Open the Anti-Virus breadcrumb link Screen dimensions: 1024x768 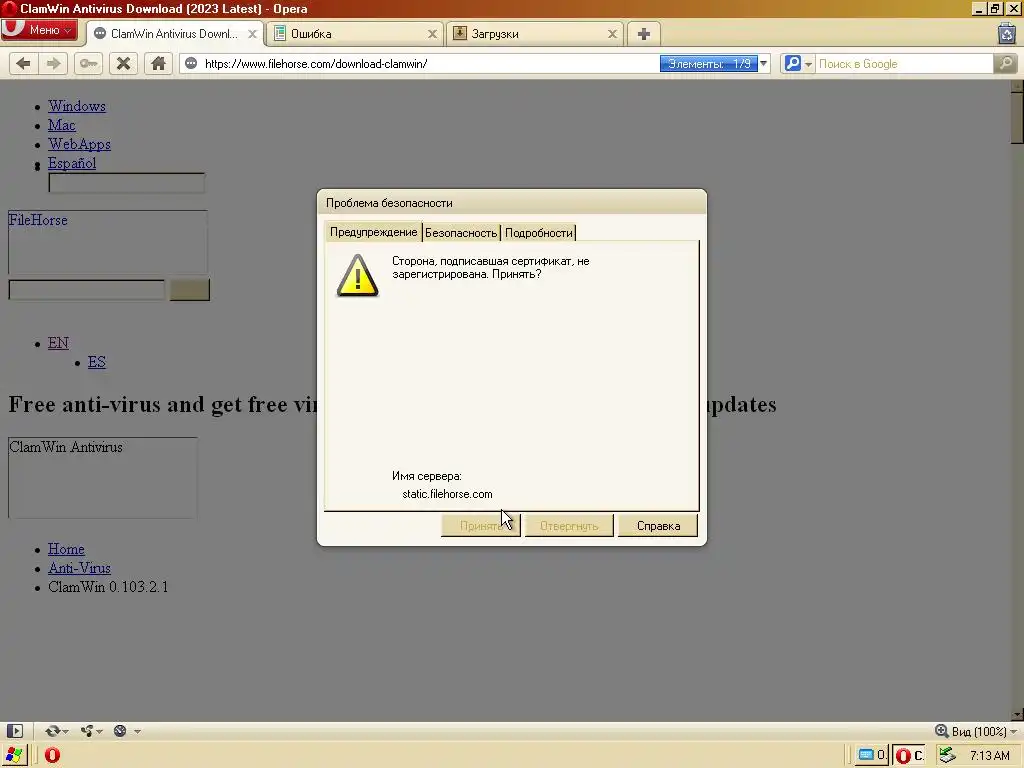[x=79, y=568]
